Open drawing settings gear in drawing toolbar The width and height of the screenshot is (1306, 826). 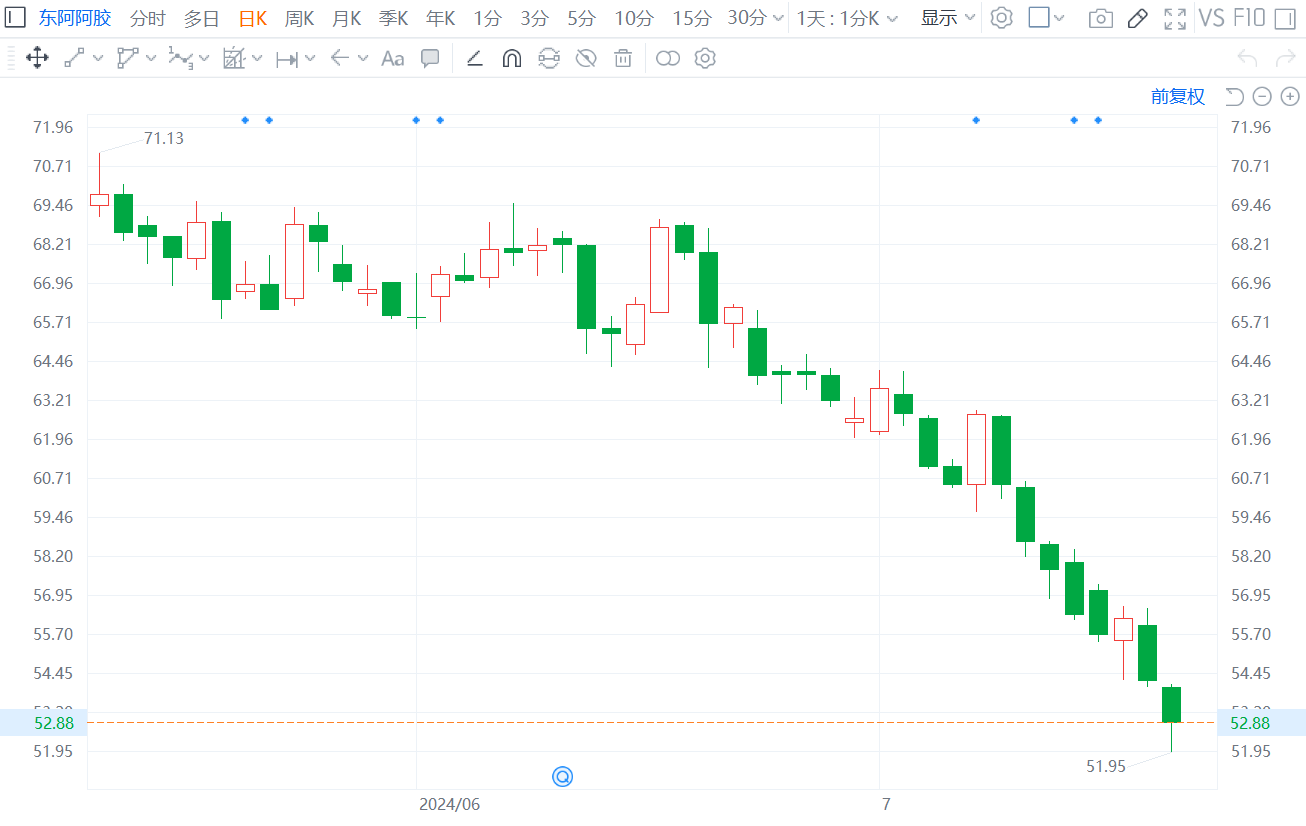coord(705,58)
